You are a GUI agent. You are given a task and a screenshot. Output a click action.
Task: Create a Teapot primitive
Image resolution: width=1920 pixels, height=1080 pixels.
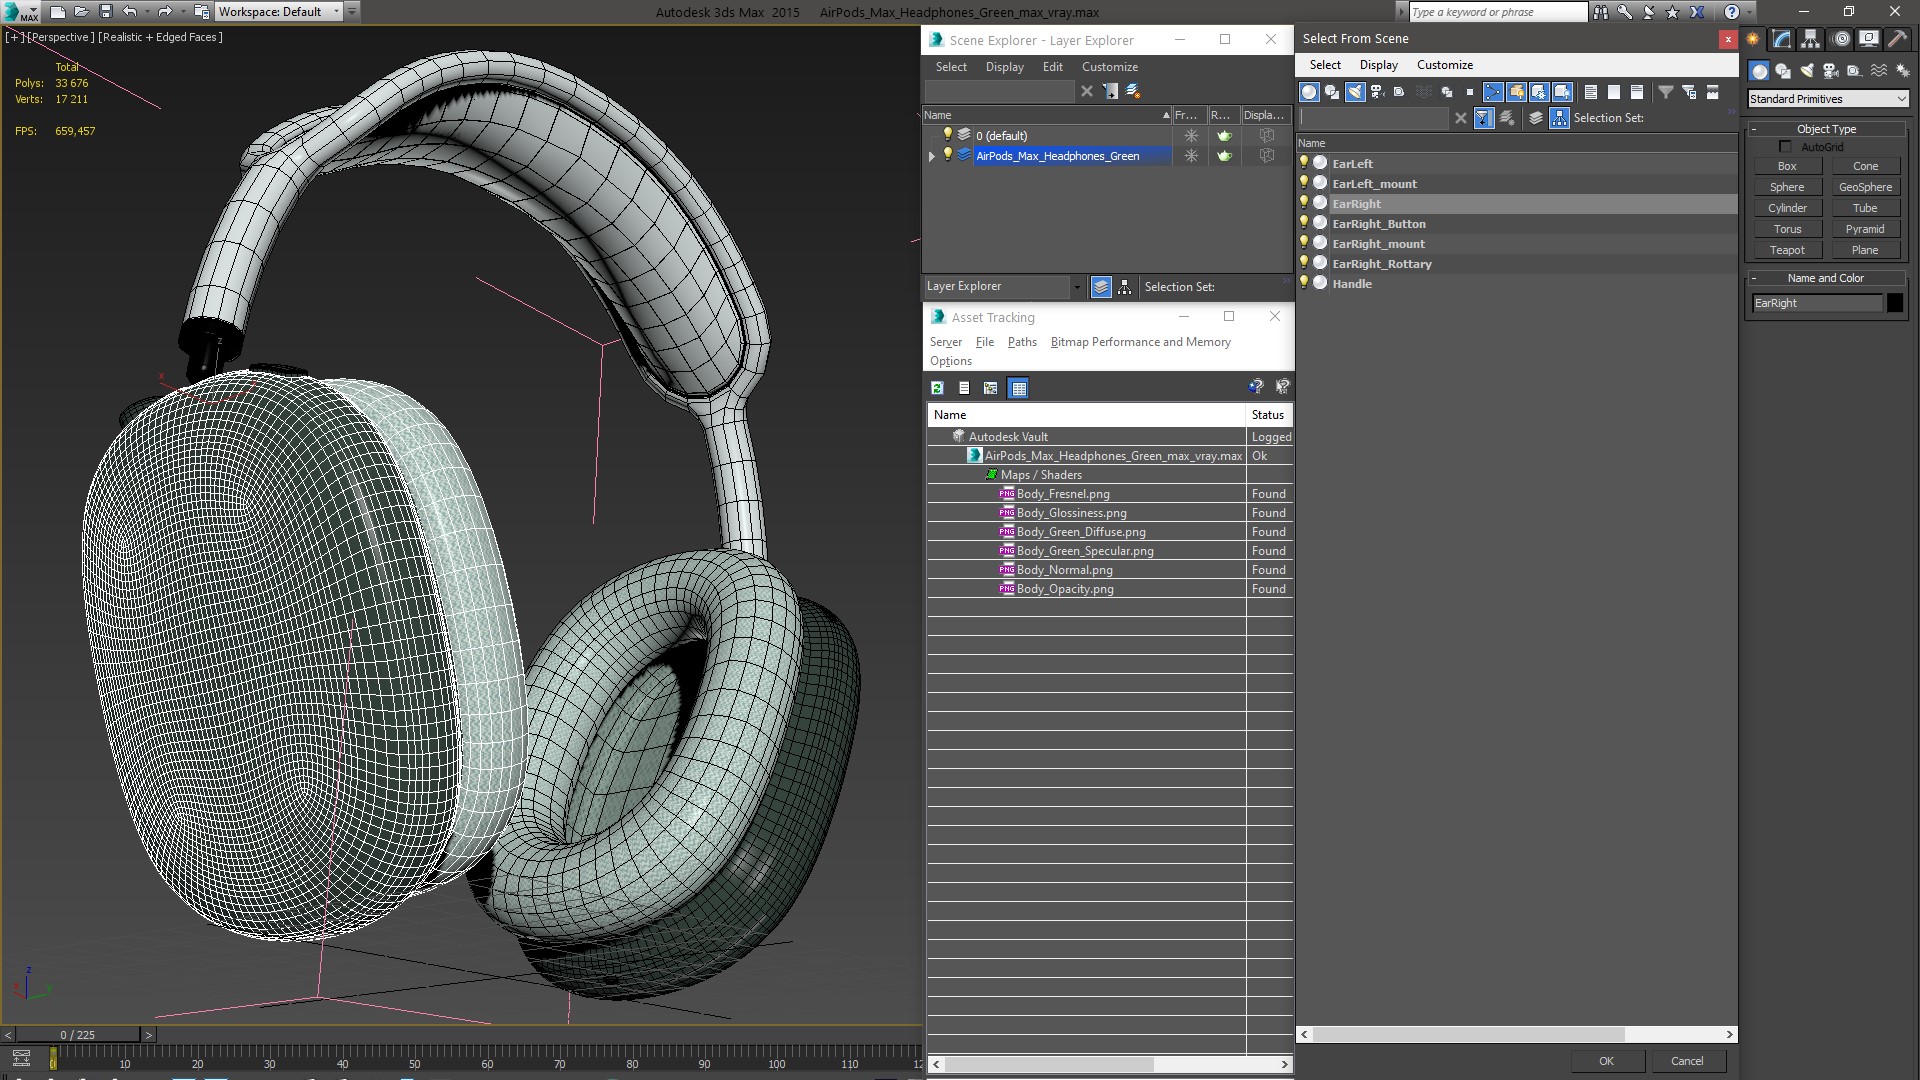tap(1787, 250)
